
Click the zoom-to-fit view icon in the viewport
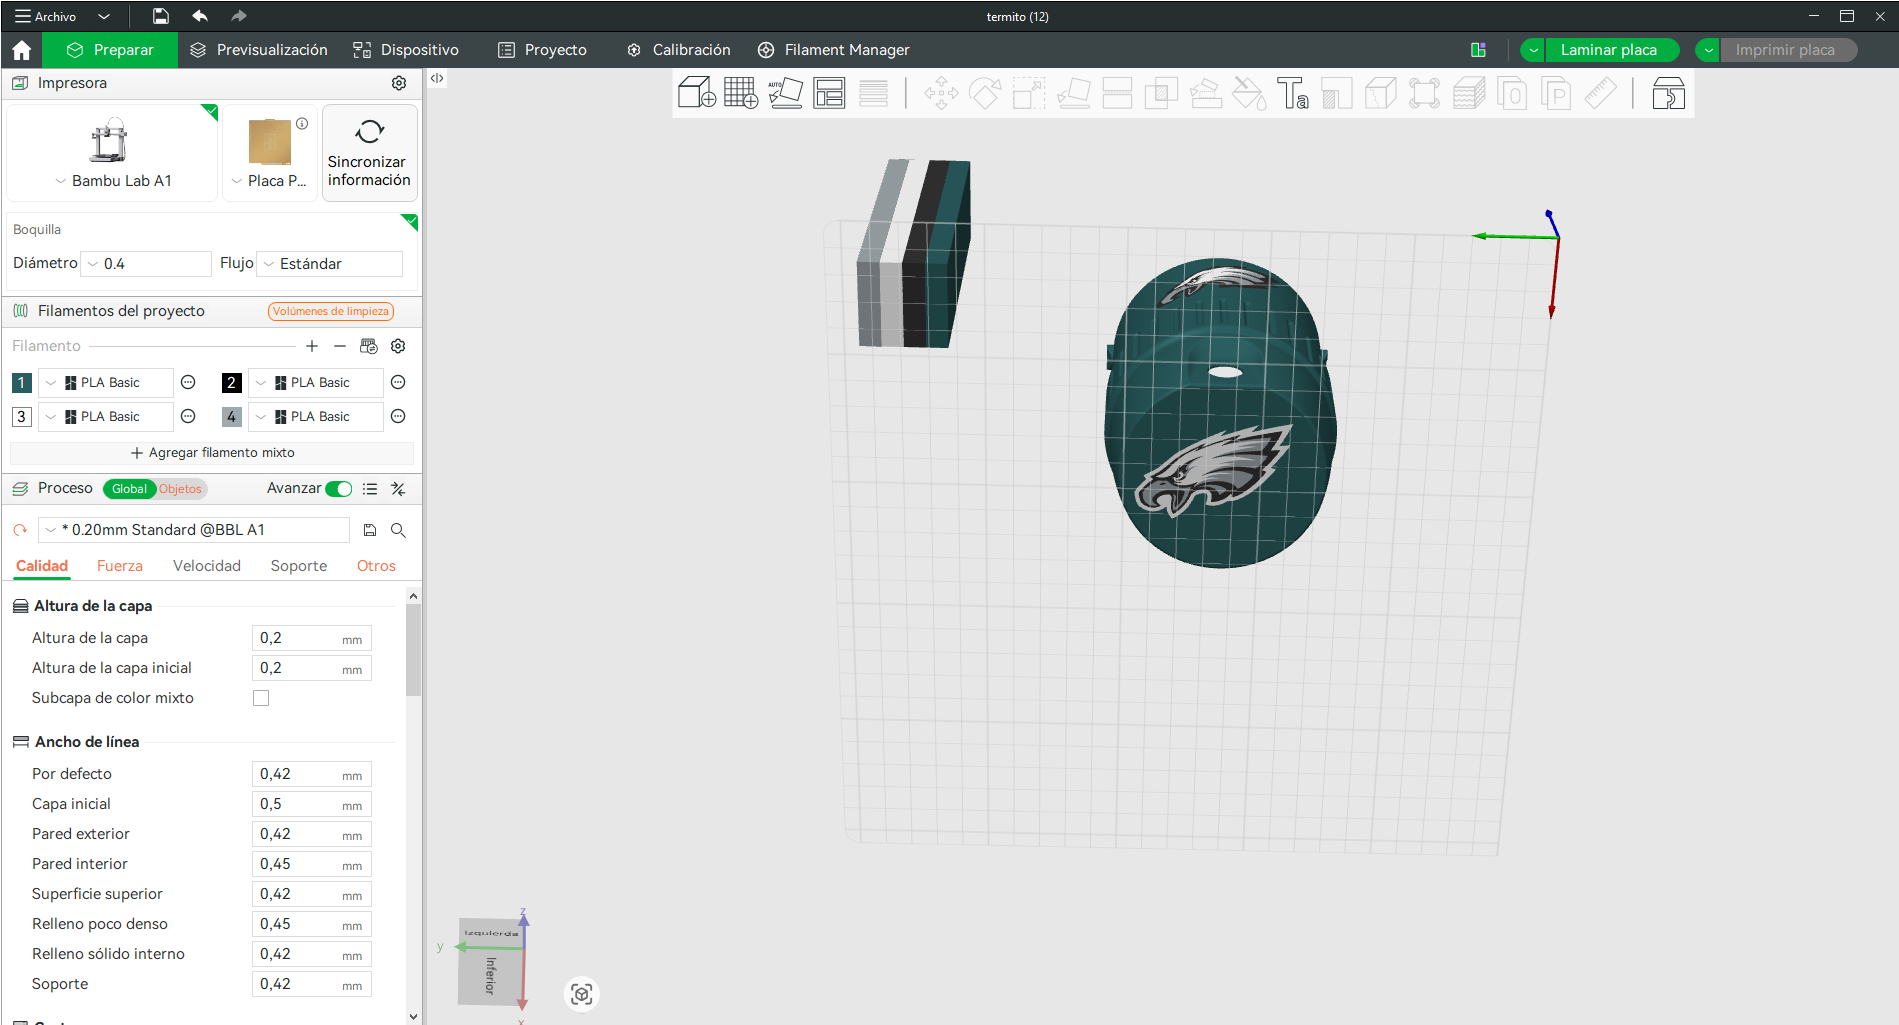pos(582,994)
